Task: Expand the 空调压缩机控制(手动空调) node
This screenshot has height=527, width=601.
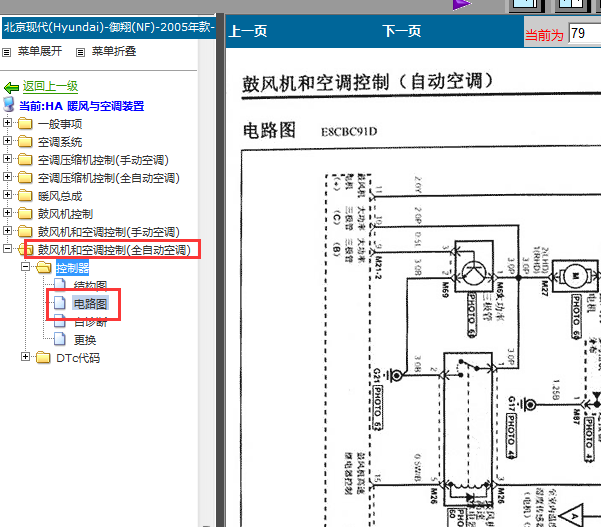Action: 7,158
